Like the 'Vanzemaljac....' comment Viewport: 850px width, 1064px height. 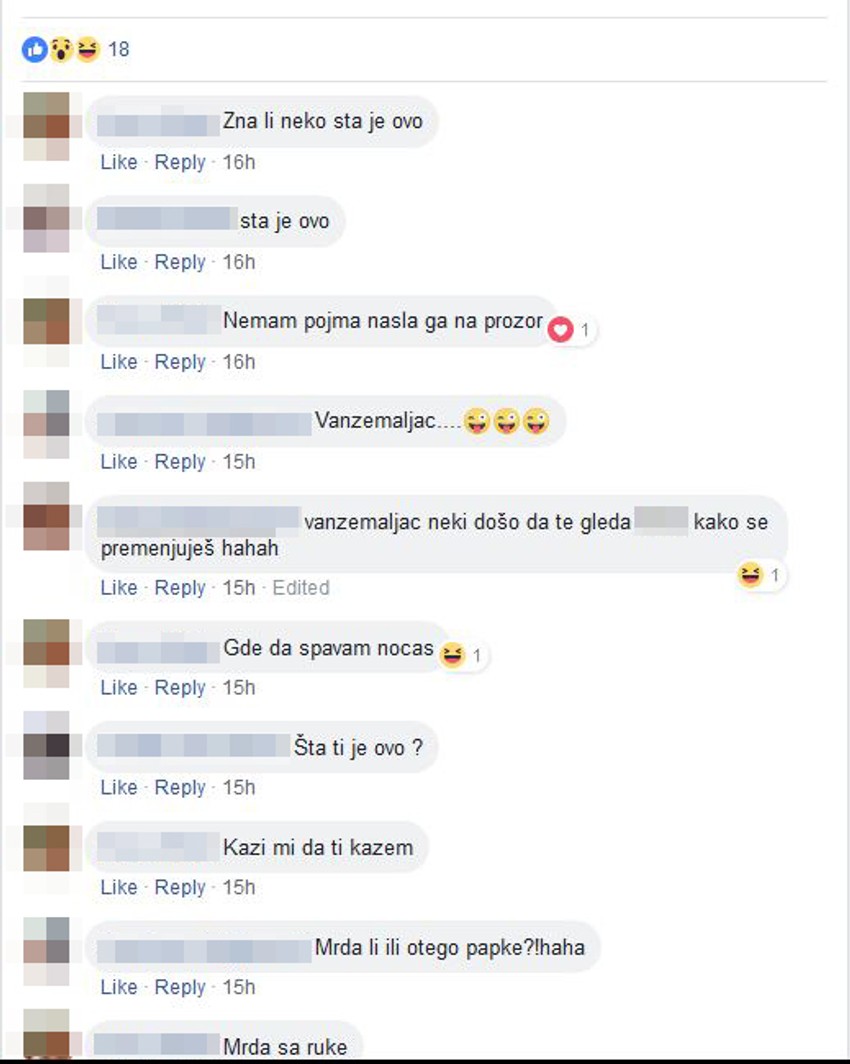click(x=119, y=461)
